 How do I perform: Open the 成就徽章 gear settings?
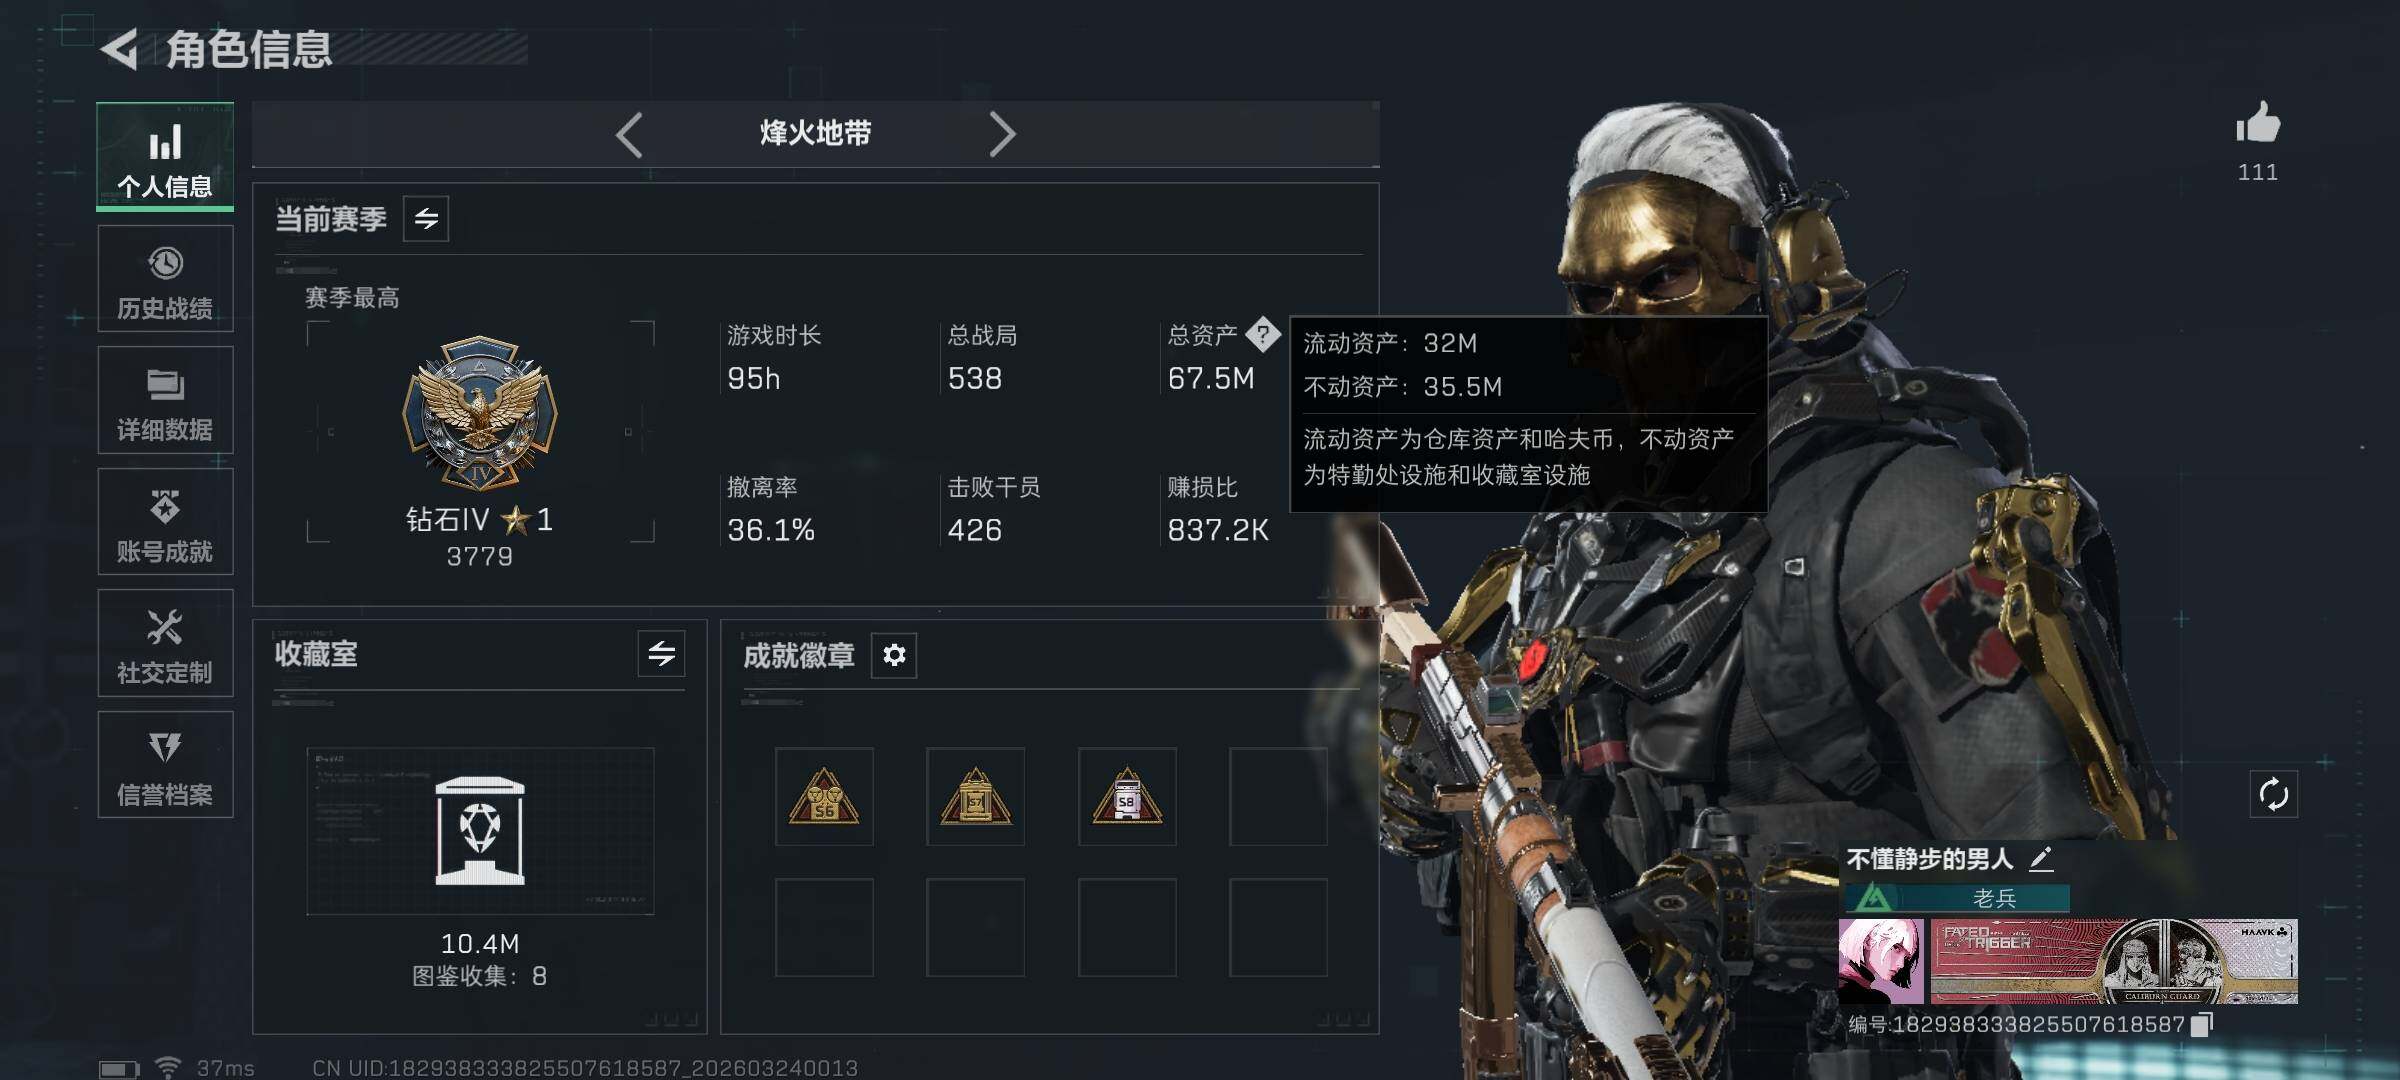[894, 655]
